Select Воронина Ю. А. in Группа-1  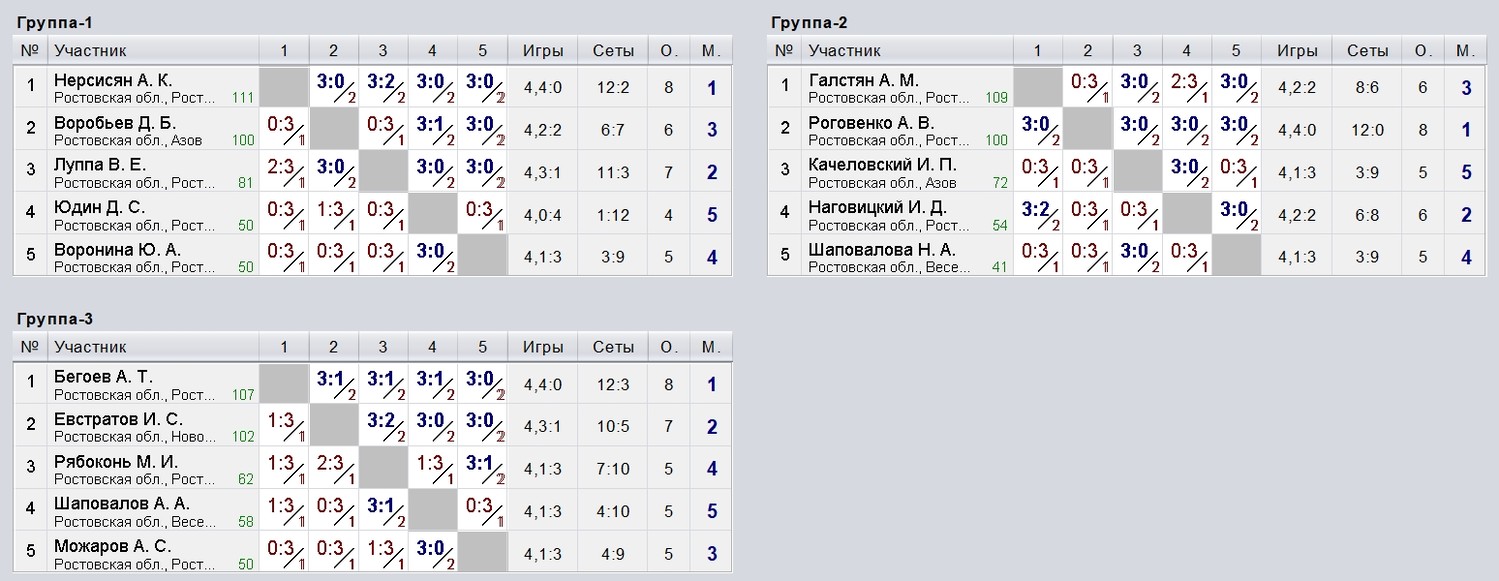click(x=118, y=250)
